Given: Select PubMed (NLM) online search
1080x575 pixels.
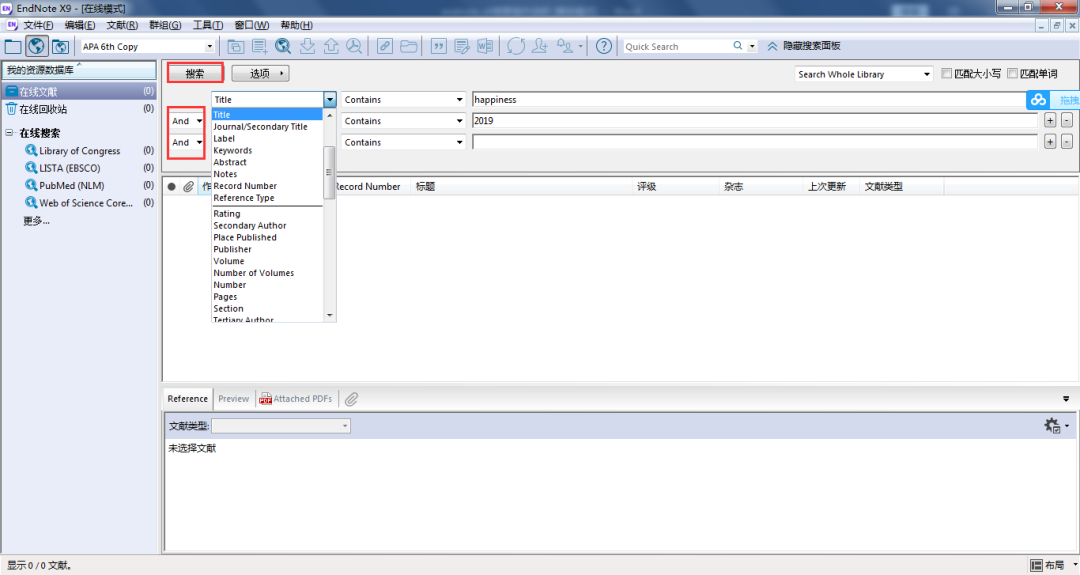Looking at the screenshot, I should click(72, 186).
